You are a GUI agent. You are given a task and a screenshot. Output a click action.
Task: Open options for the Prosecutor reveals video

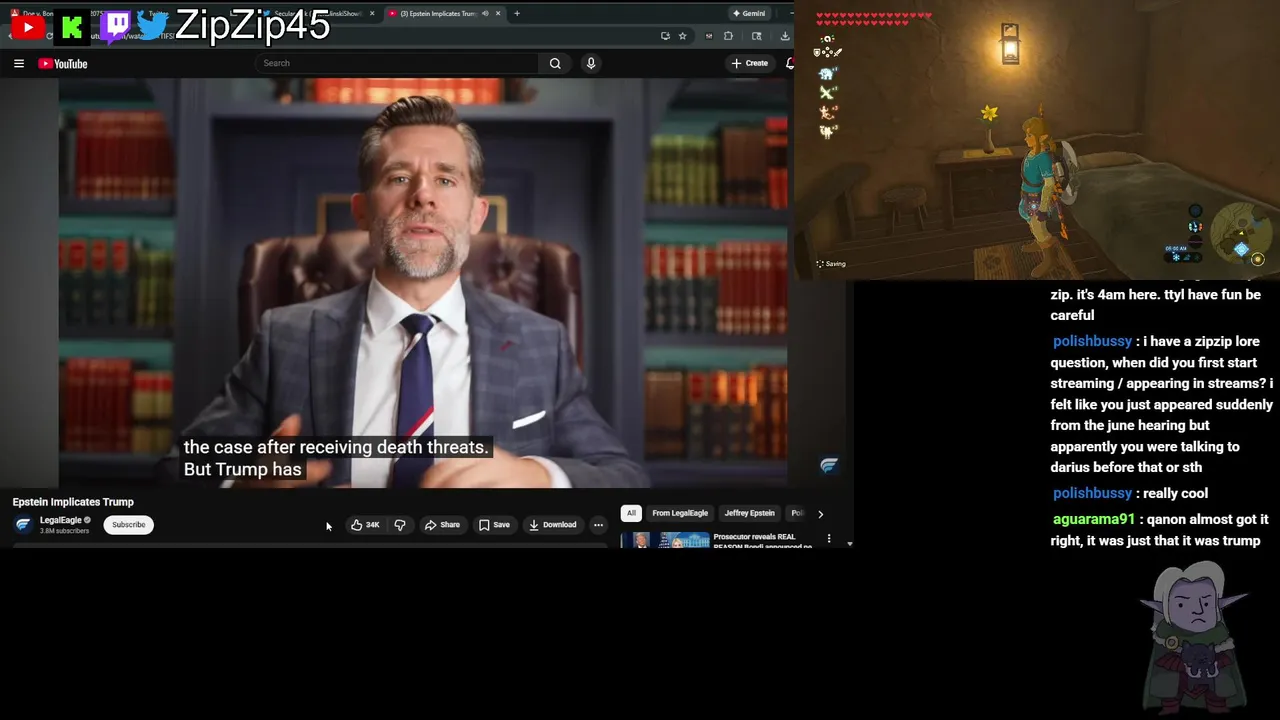point(828,538)
